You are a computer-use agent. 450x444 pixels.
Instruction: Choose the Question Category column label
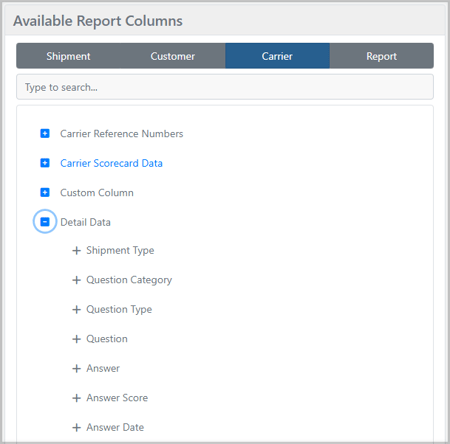click(129, 280)
